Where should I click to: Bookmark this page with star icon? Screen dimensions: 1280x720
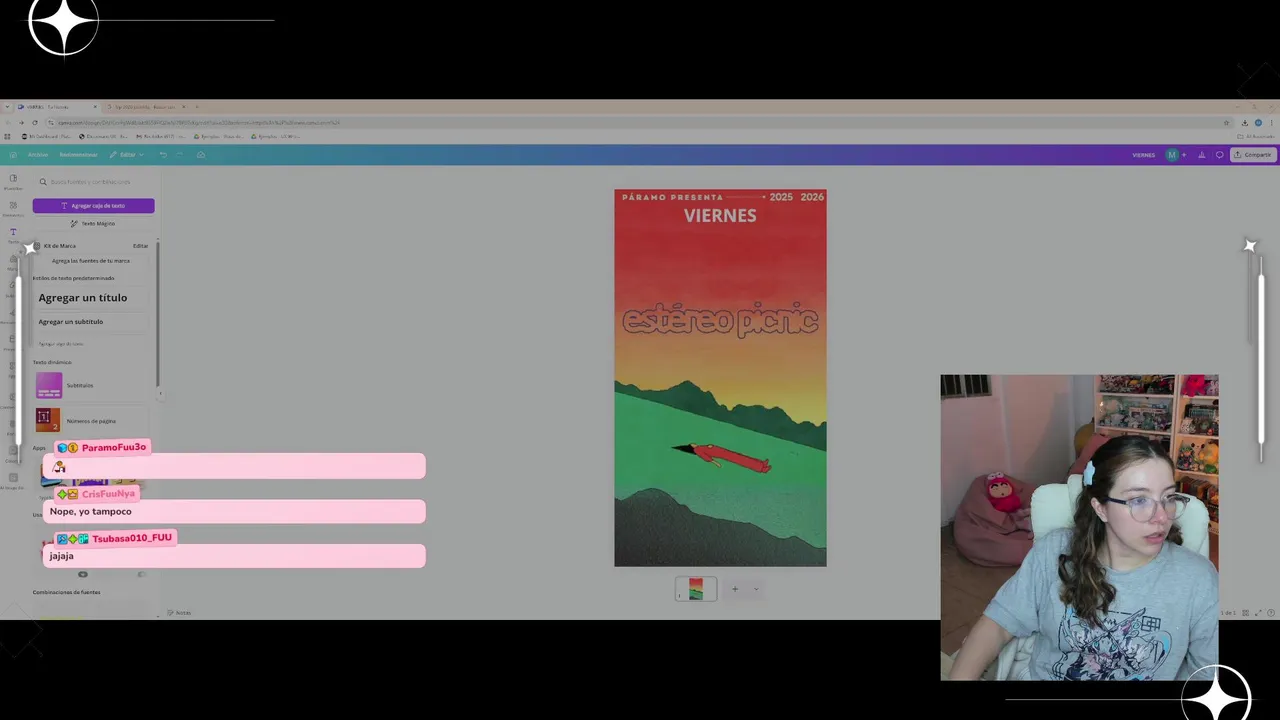pyautogui.click(x=1227, y=123)
